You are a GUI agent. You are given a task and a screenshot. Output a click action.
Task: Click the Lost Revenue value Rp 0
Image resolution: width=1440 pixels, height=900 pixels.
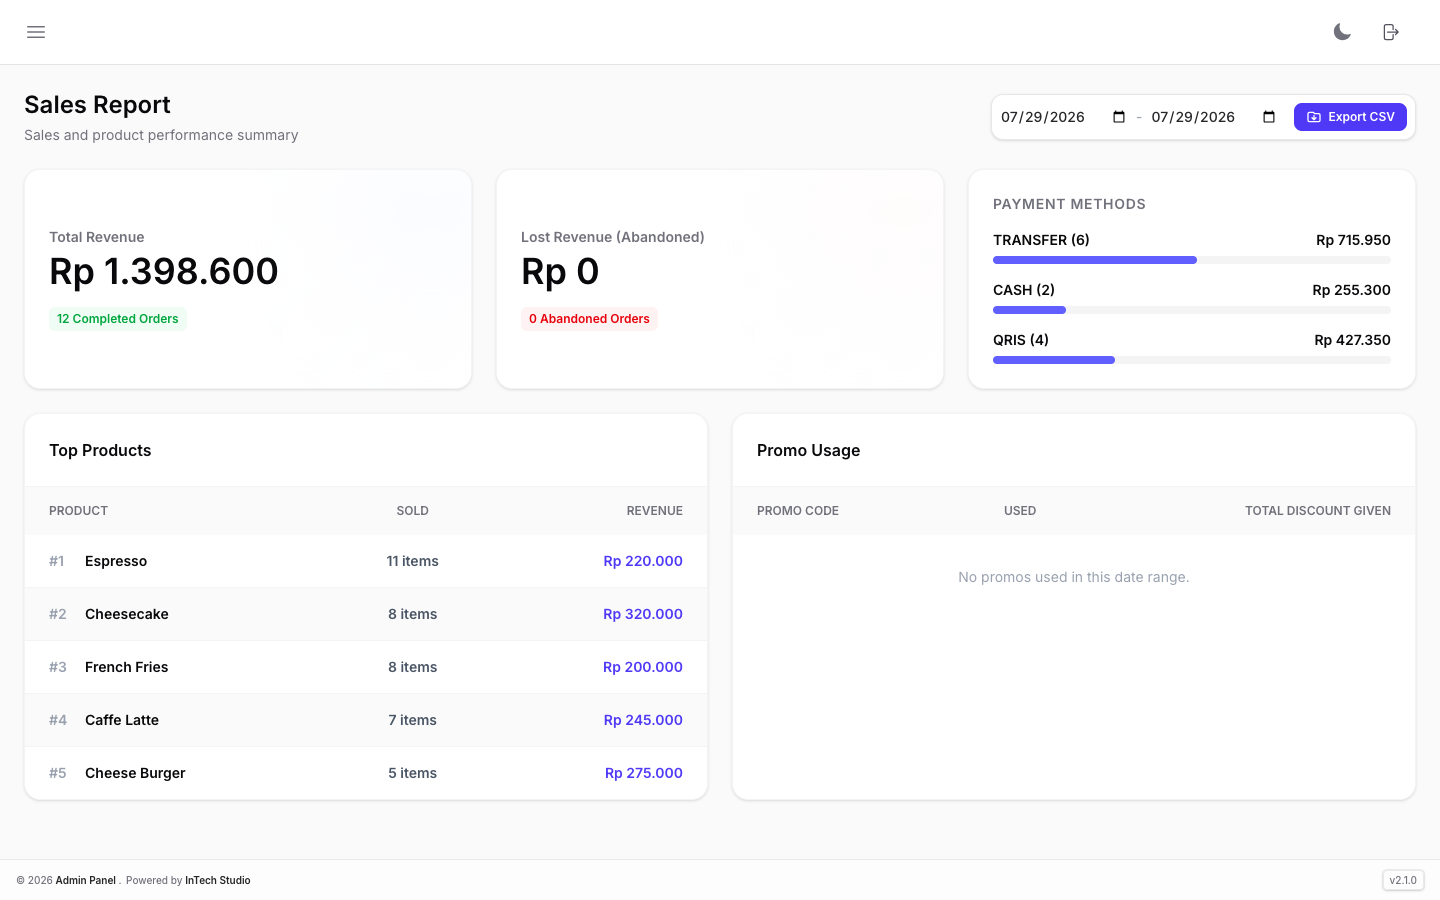pyautogui.click(x=560, y=271)
